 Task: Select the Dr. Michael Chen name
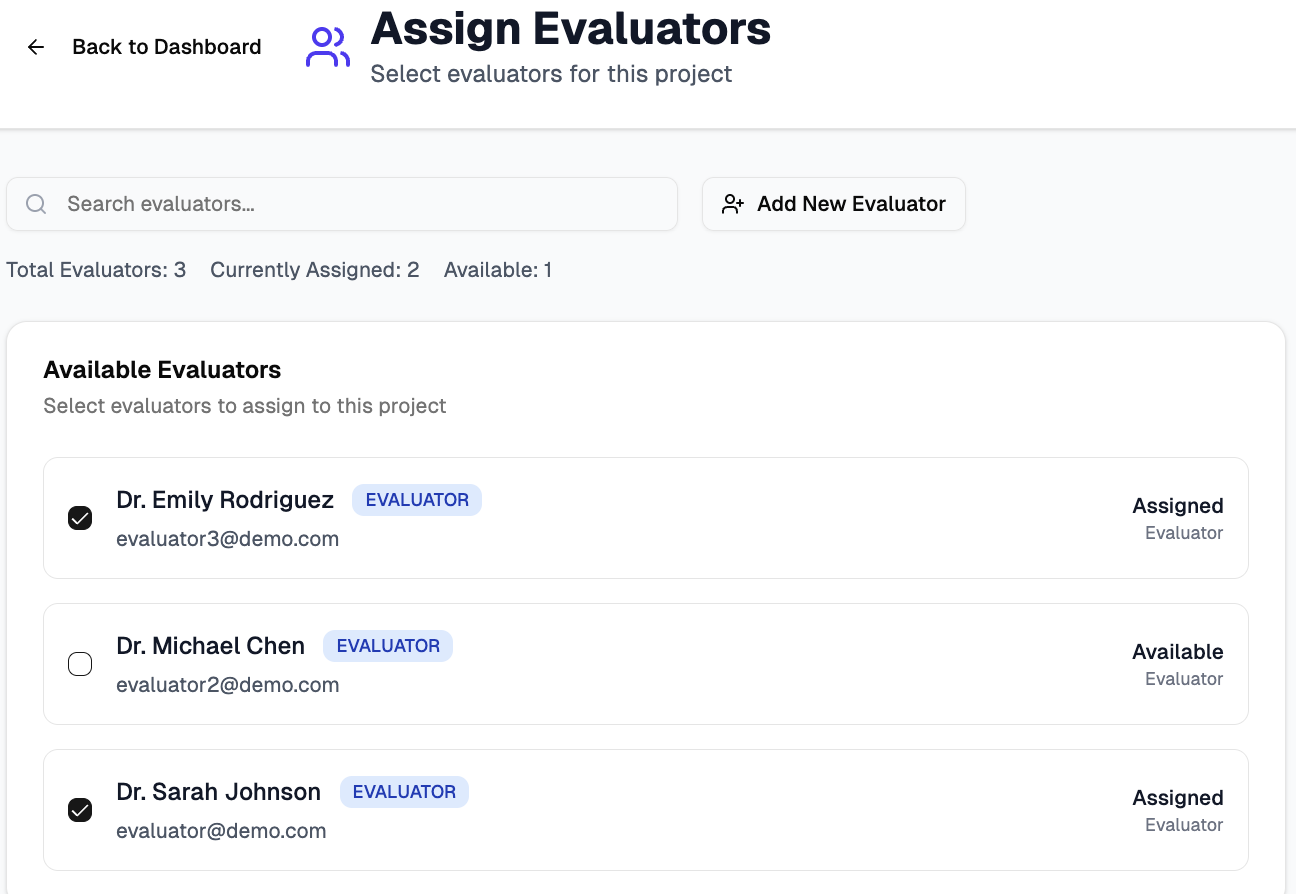click(210, 646)
